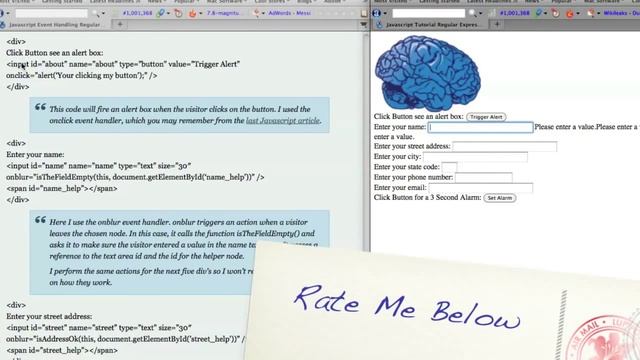Select the 'Javascript Event Handling Regular' tab
The width and height of the screenshot is (640, 360).
[56, 25]
